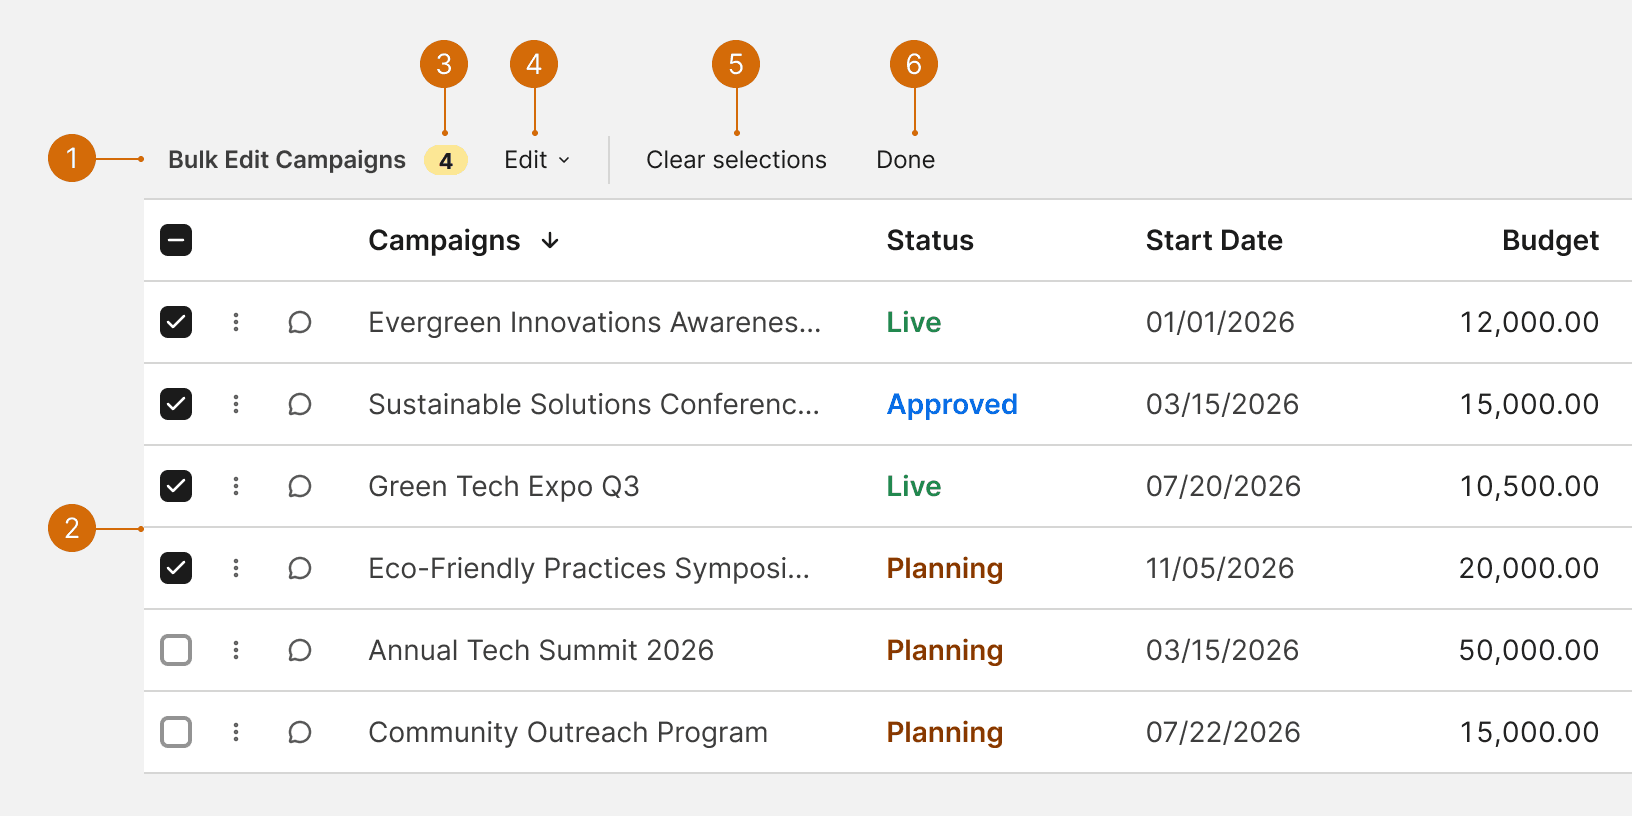Uncheck the Evergreen Innovations campaign checkbox
Image resolution: width=1632 pixels, height=816 pixels.
click(176, 322)
